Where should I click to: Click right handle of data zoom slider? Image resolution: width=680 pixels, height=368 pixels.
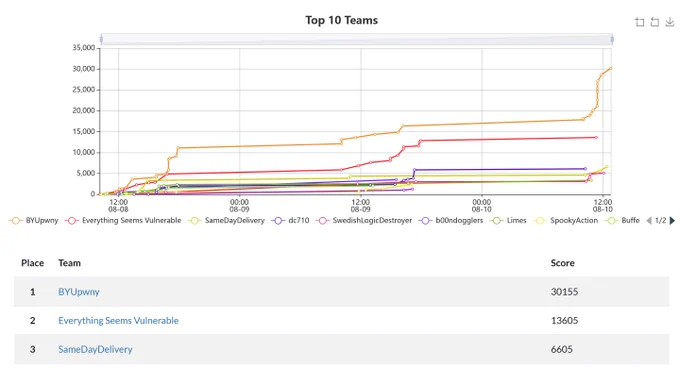[612, 39]
